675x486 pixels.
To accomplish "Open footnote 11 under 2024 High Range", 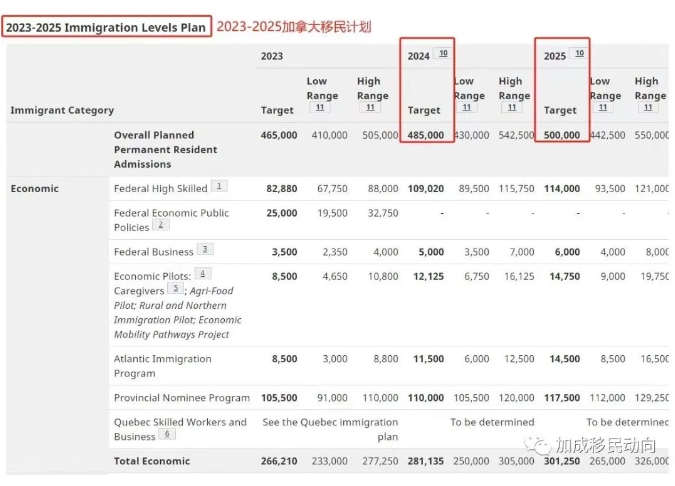I will [512, 108].
